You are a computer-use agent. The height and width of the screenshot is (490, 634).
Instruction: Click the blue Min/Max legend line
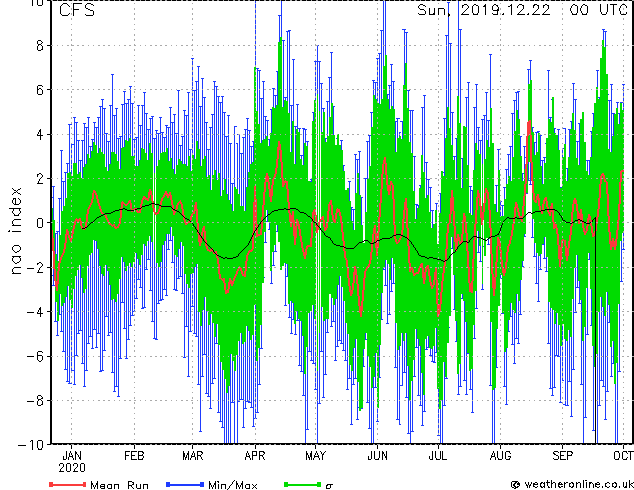[185, 484]
